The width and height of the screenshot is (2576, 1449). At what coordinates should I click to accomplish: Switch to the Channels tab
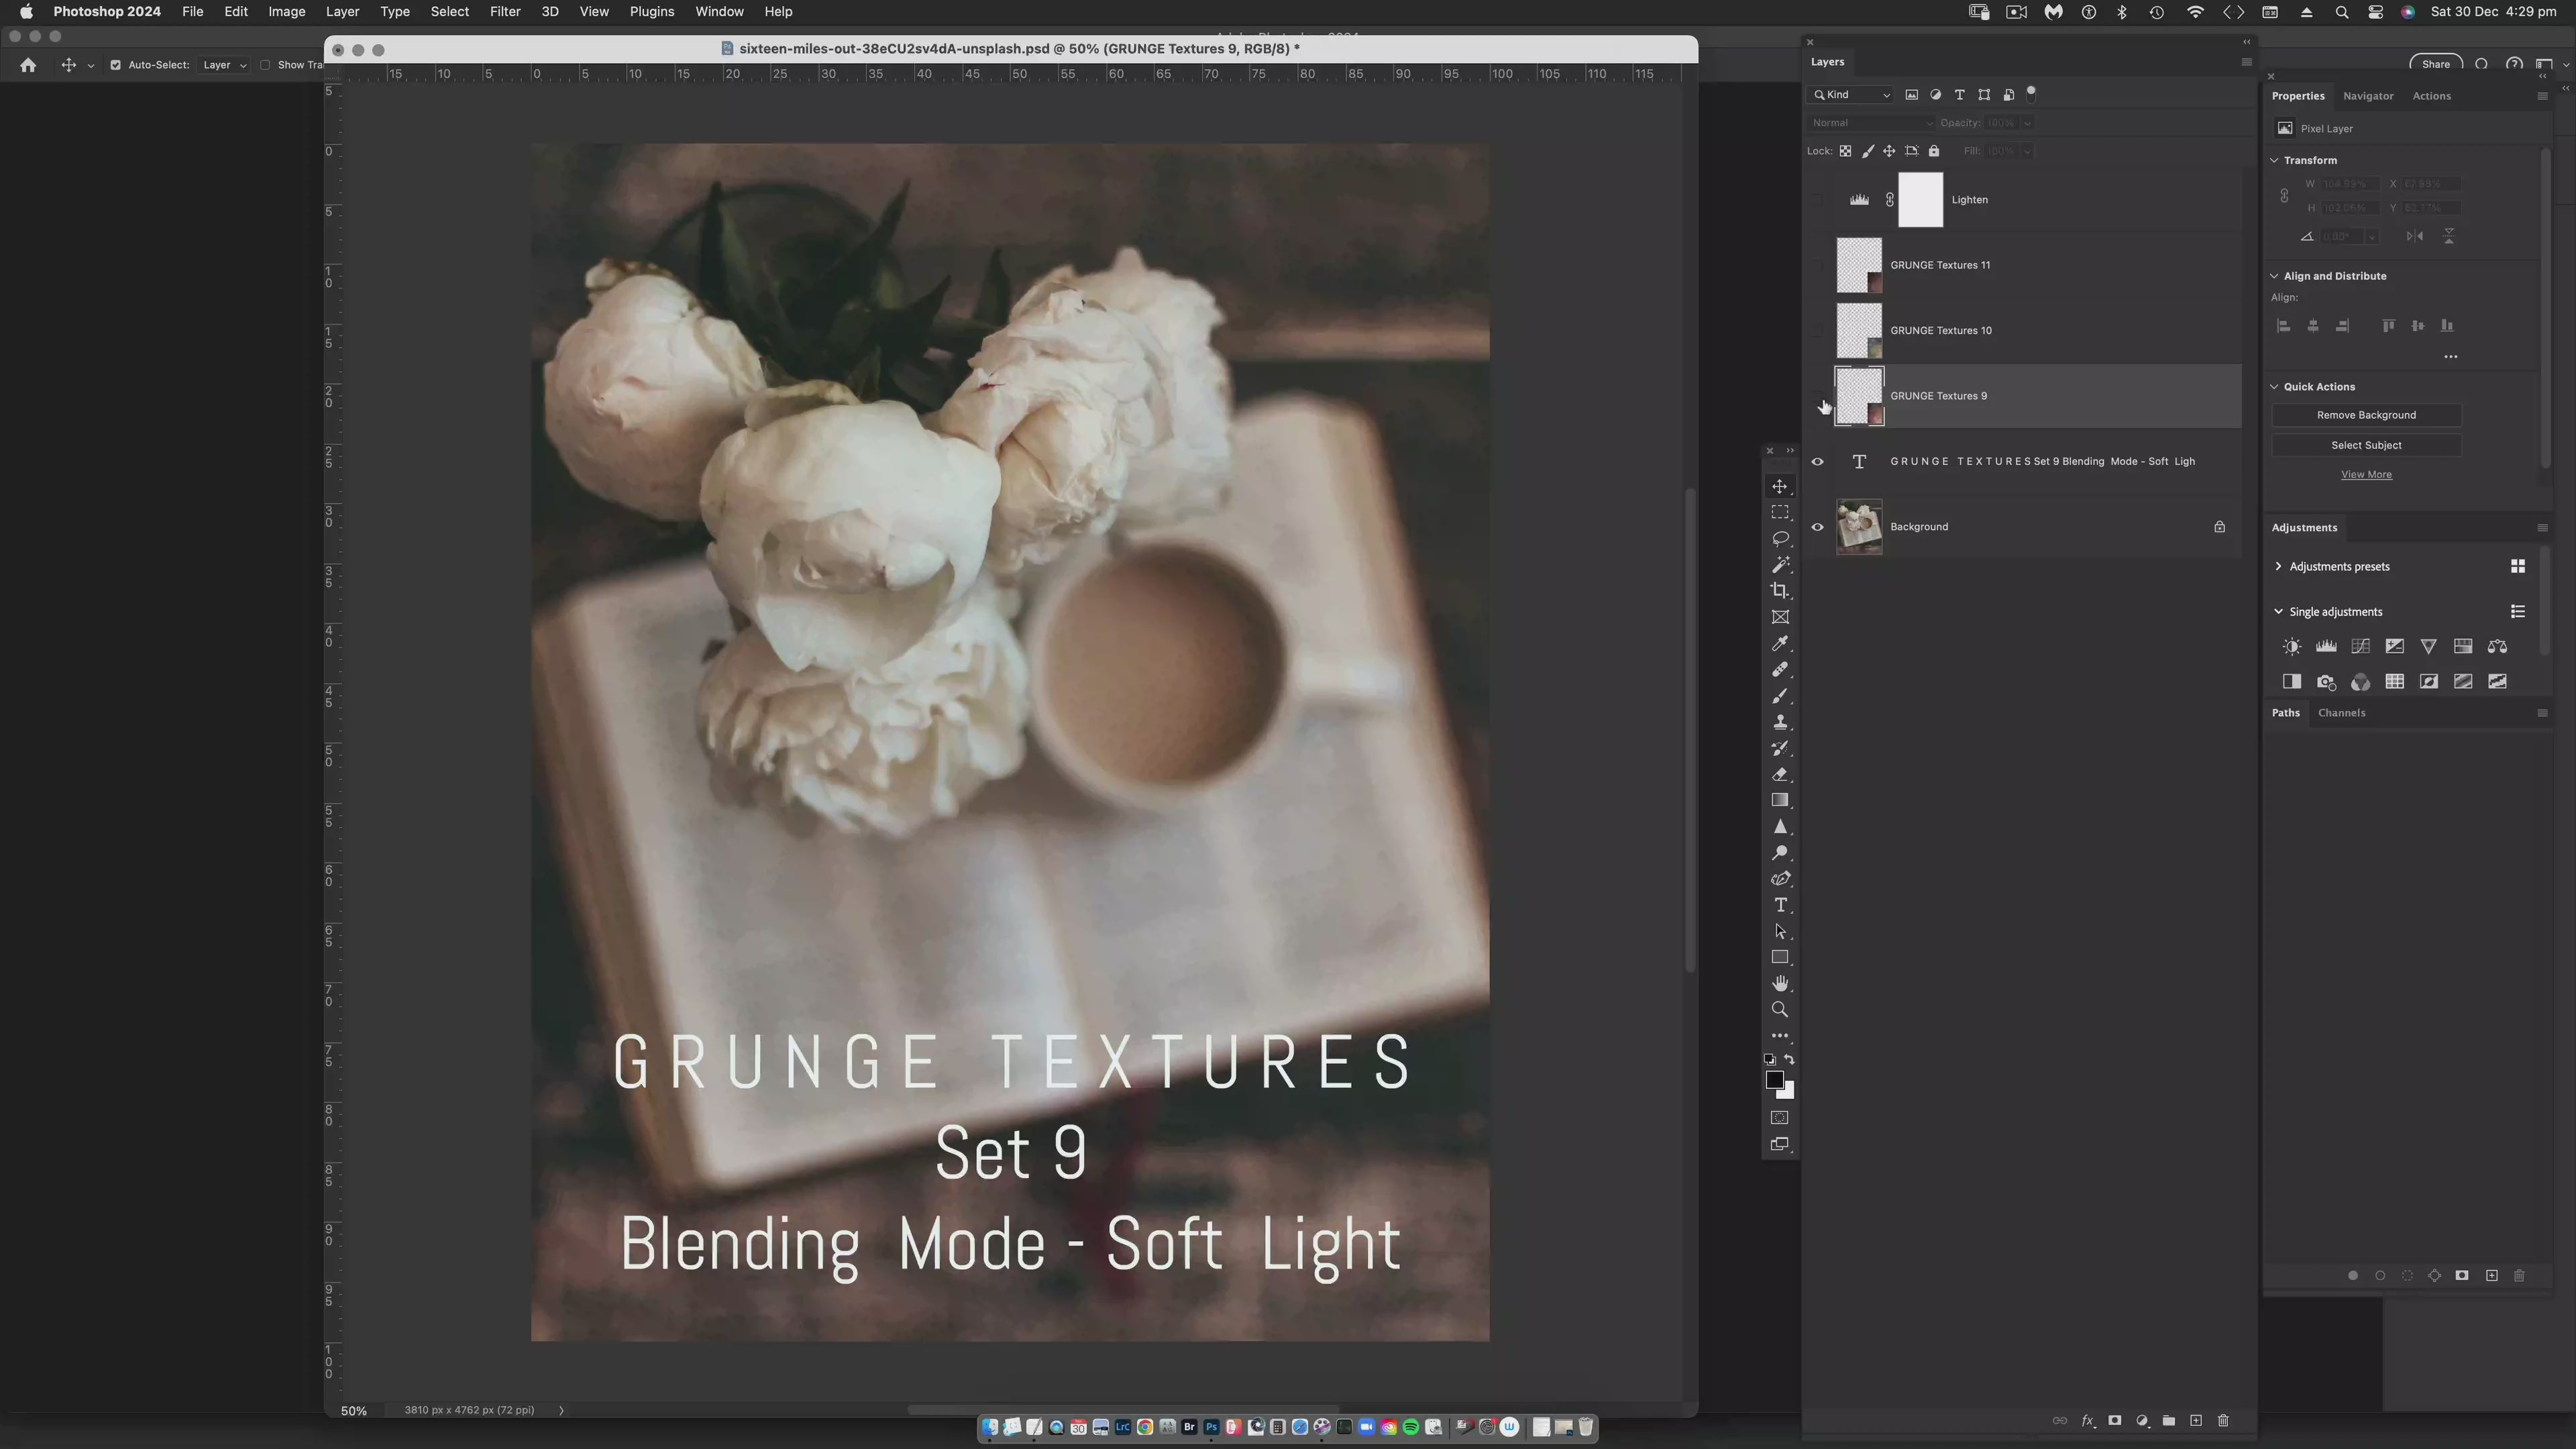pyautogui.click(x=2341, y=713)
